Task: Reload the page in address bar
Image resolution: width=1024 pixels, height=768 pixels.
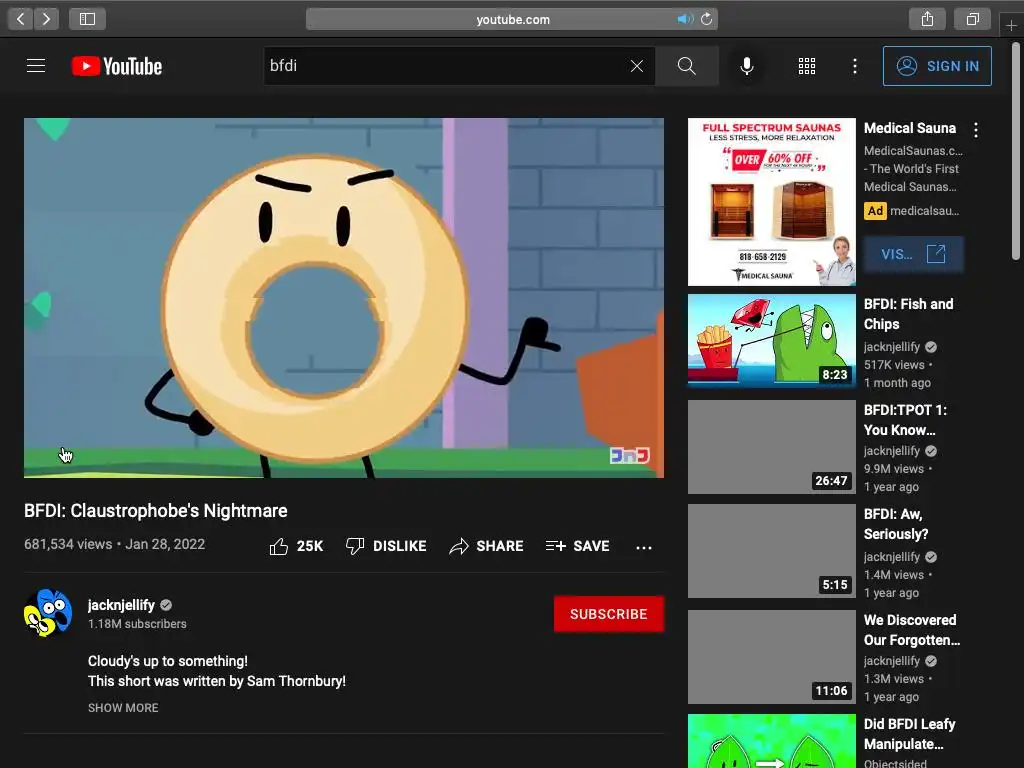Action: 706,19
